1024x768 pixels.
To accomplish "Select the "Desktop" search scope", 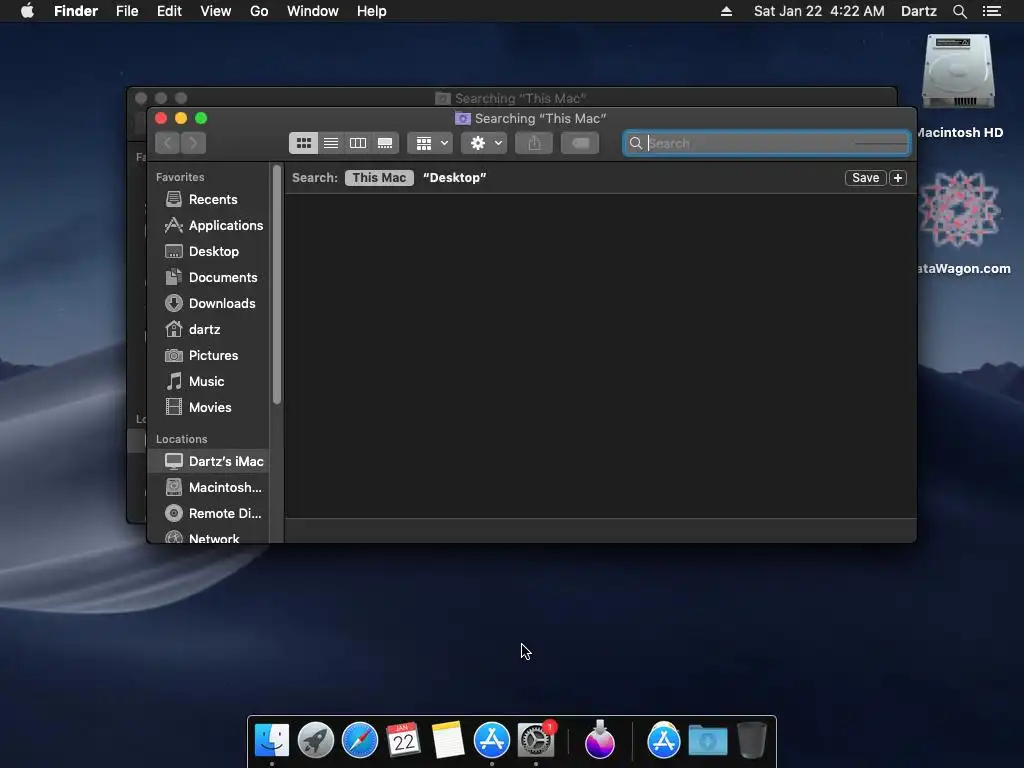I will tap(455, 178).
